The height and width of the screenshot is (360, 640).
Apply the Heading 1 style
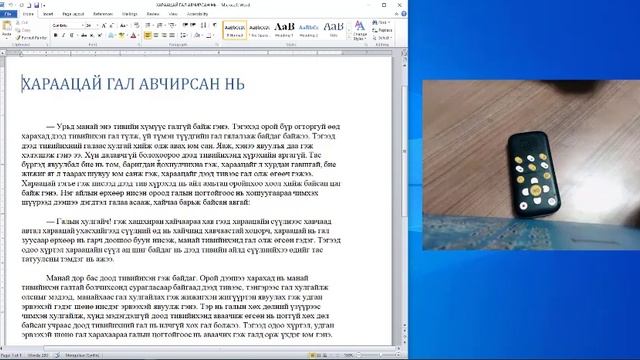(284, 30)
